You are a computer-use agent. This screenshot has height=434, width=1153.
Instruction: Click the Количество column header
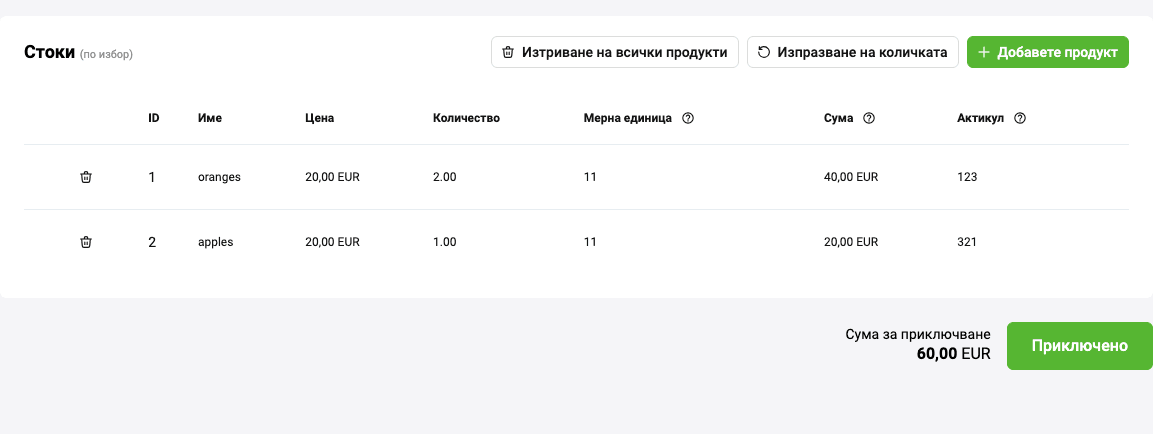click(x=466, y=118)
